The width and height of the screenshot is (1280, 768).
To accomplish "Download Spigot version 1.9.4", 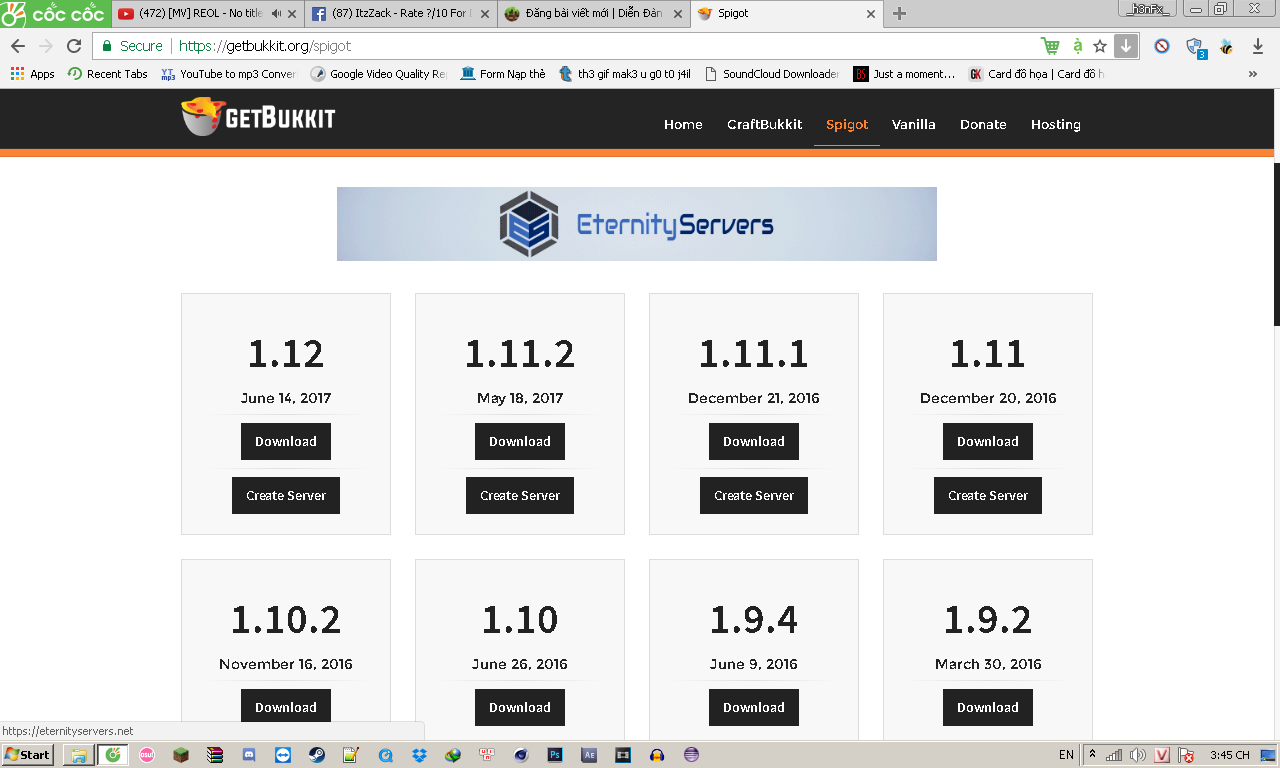I will (x=754, y=707).
